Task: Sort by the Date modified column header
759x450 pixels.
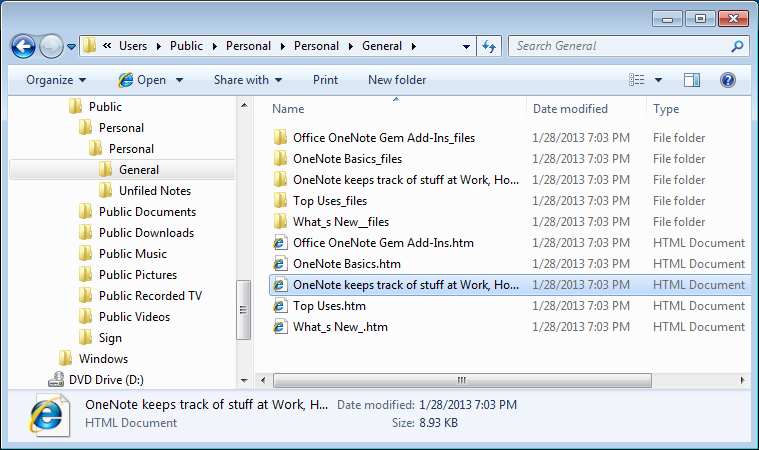Action: point(570,109)
